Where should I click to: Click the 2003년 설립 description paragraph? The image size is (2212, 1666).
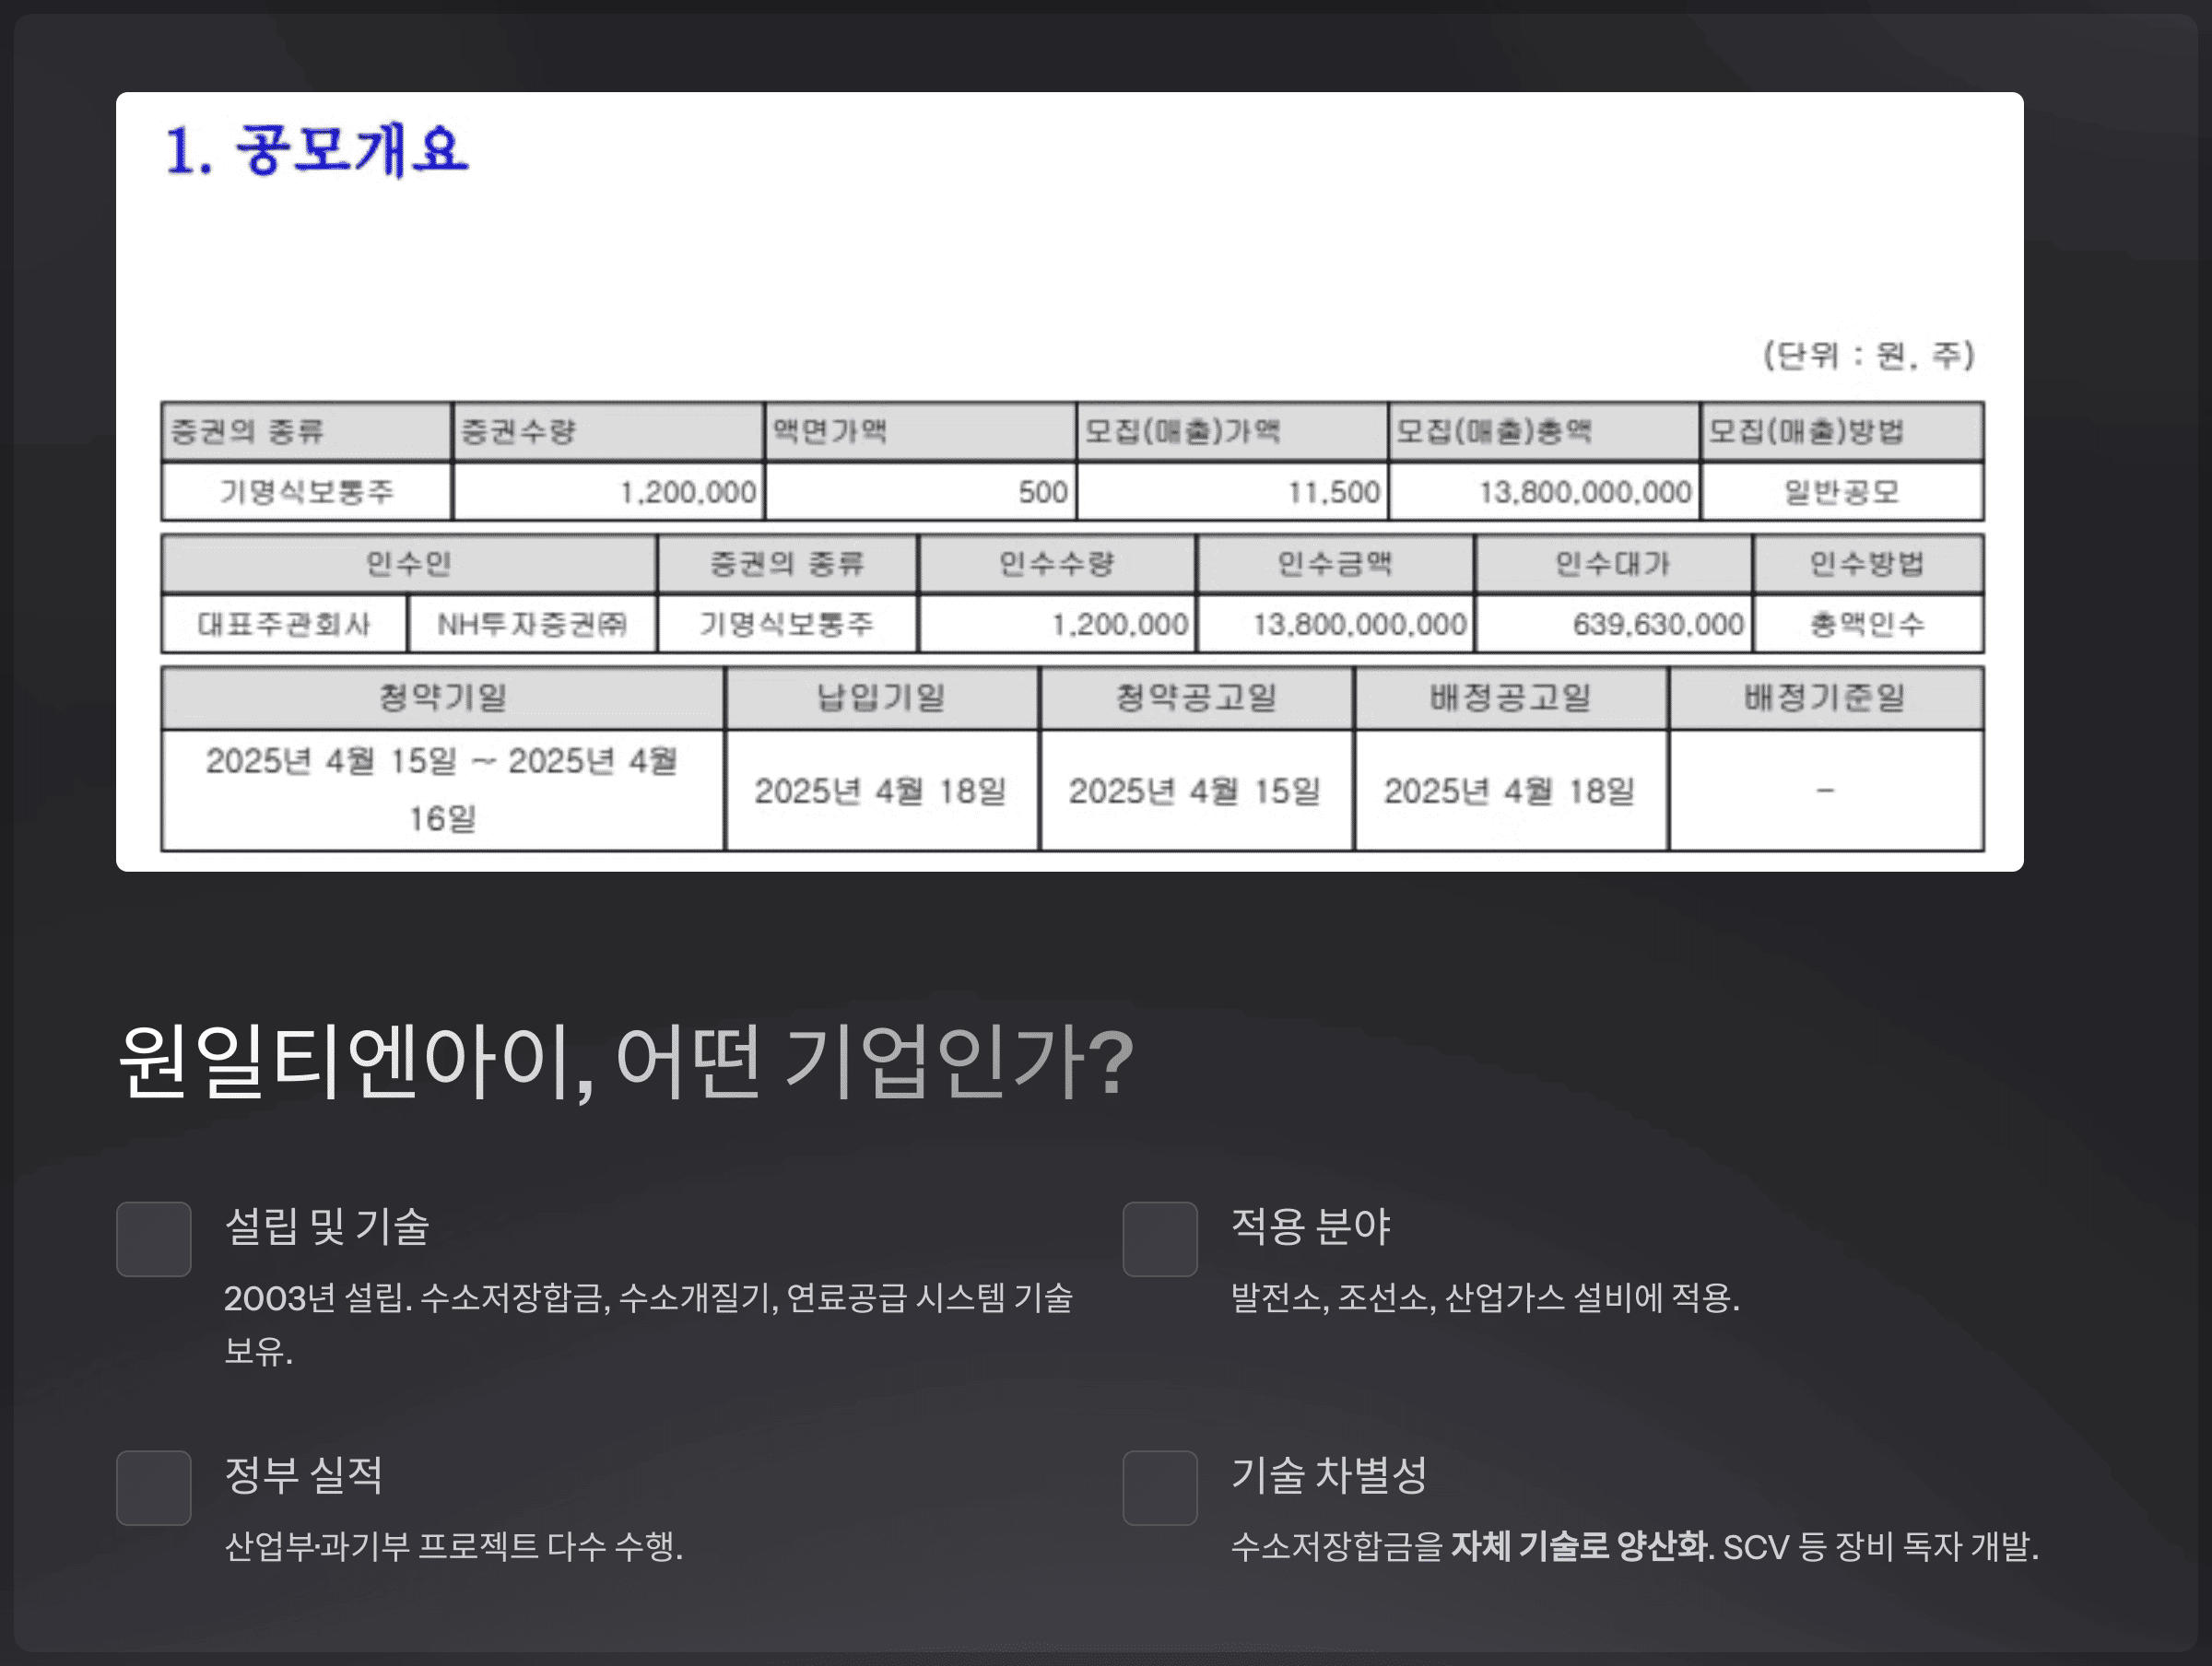pyautogui.click(x=647, y=1323)
